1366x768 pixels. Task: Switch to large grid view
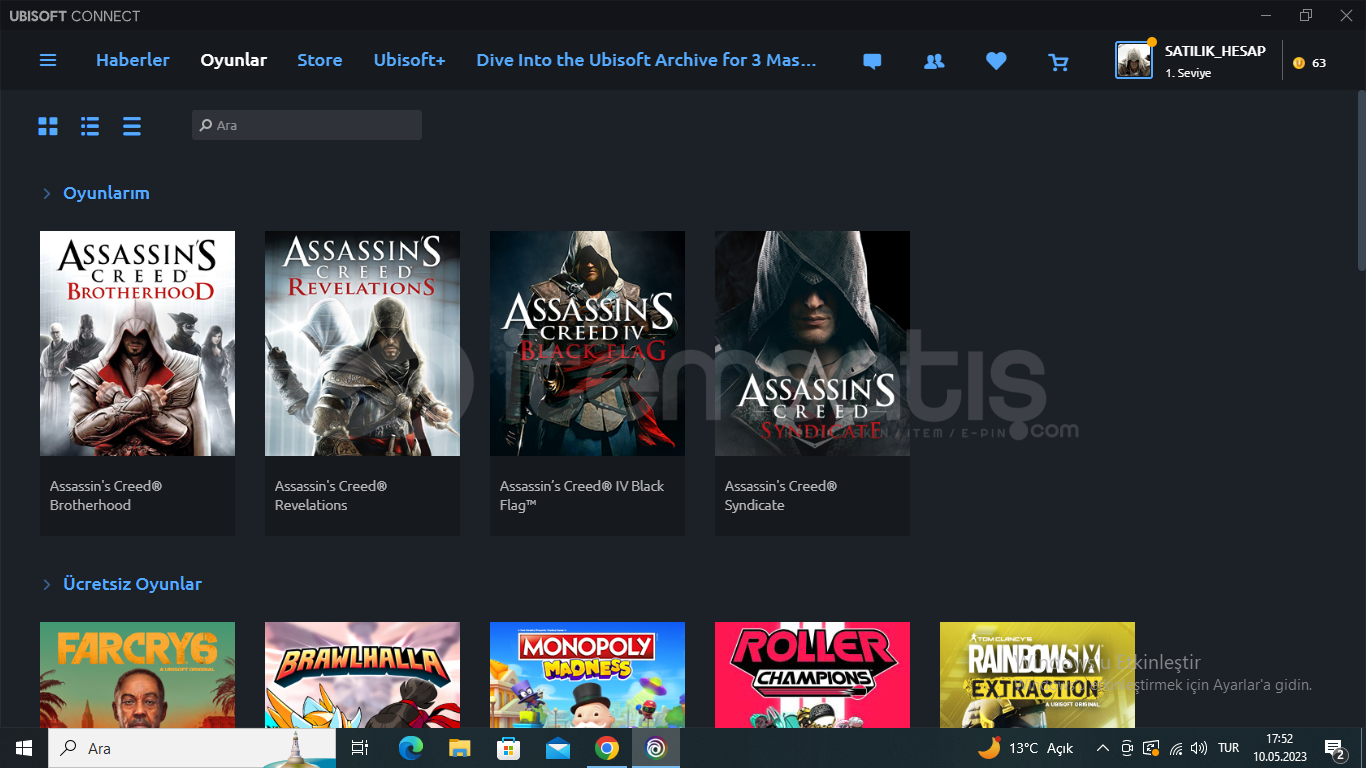point(48,126)
